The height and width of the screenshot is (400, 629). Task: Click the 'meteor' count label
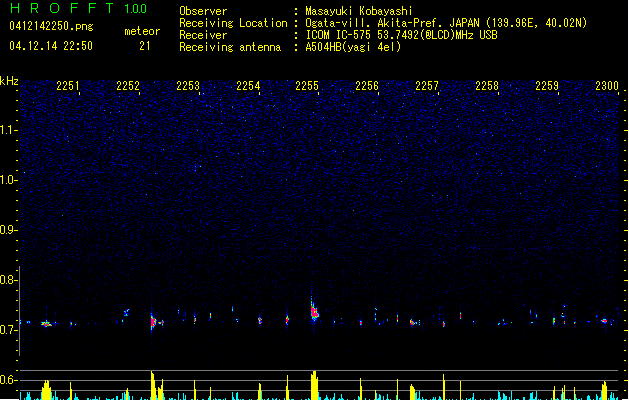[x=142, y=31]
